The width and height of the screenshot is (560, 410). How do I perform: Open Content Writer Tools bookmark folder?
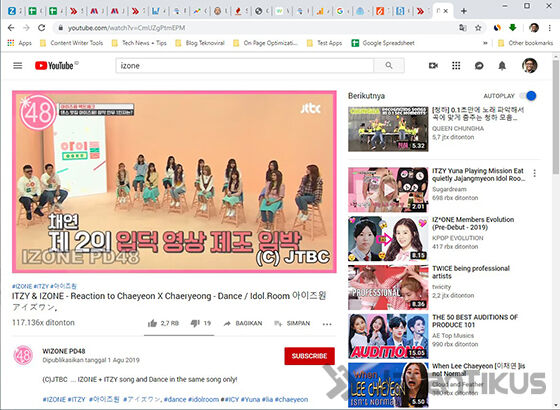[x=71, y=43]
